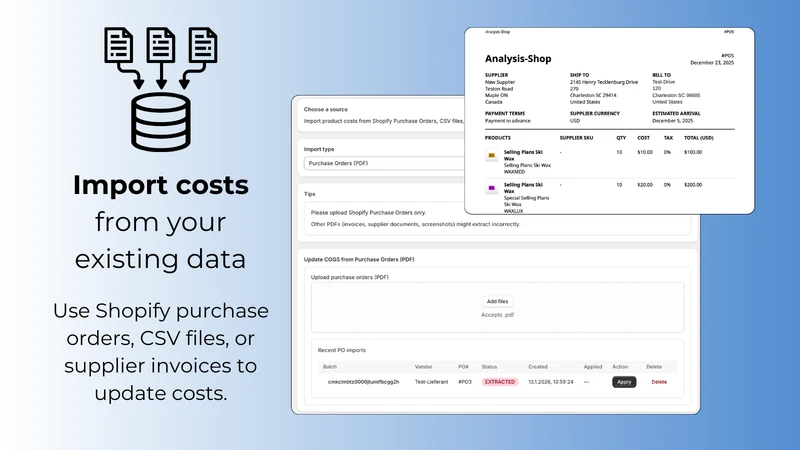Click the database with documents import icon
Screen dimensions: 800x450
[161, 89]
